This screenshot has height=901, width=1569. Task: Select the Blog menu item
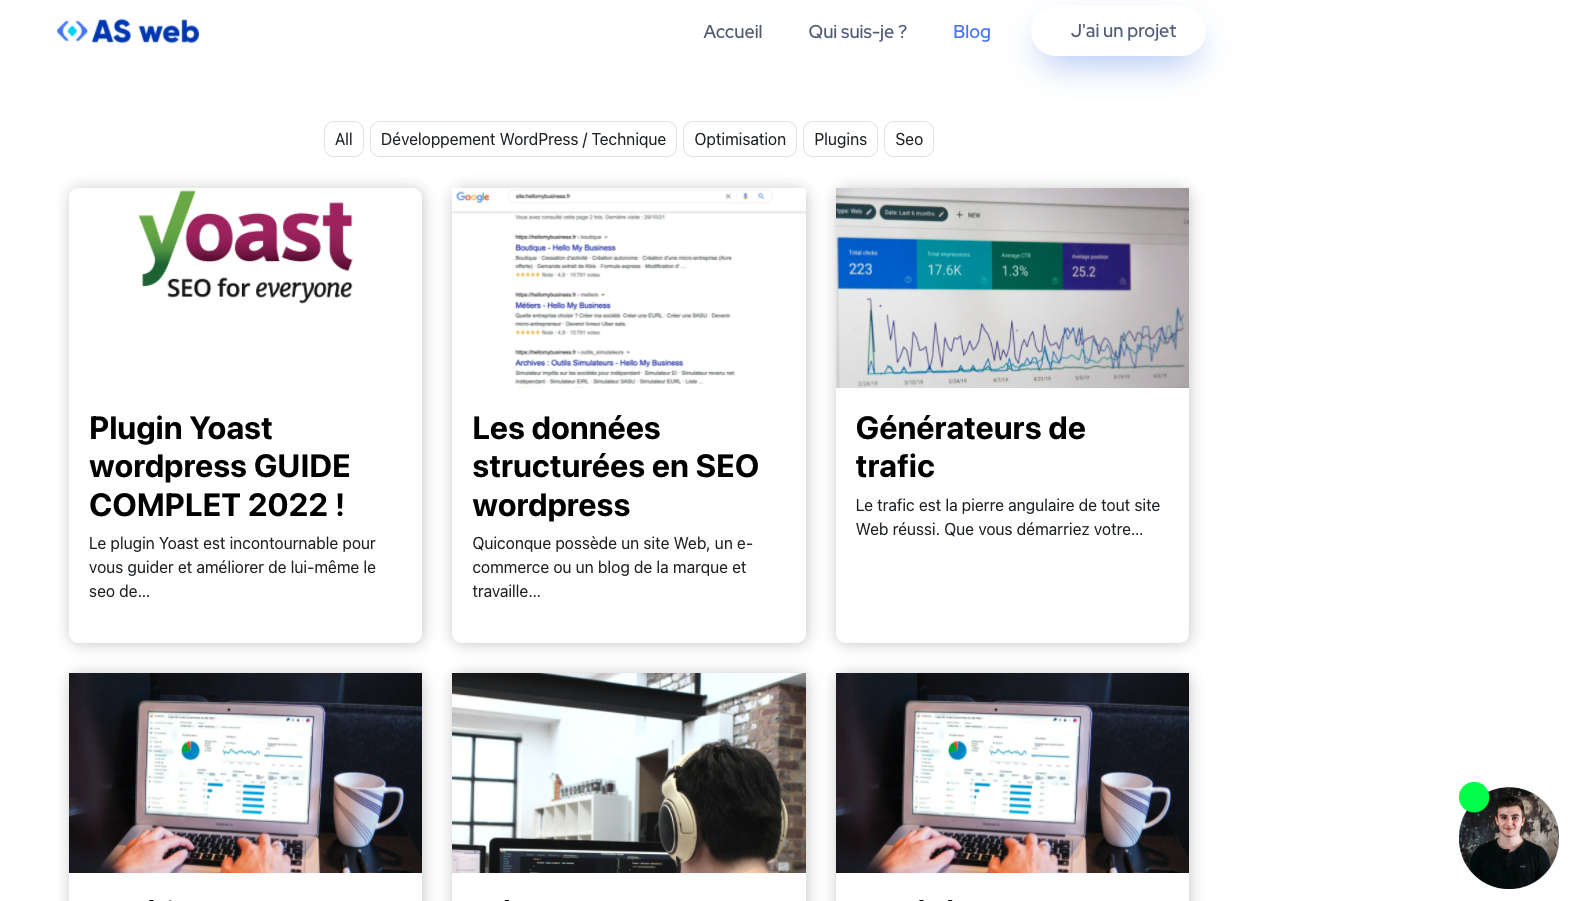click(971, 32)
